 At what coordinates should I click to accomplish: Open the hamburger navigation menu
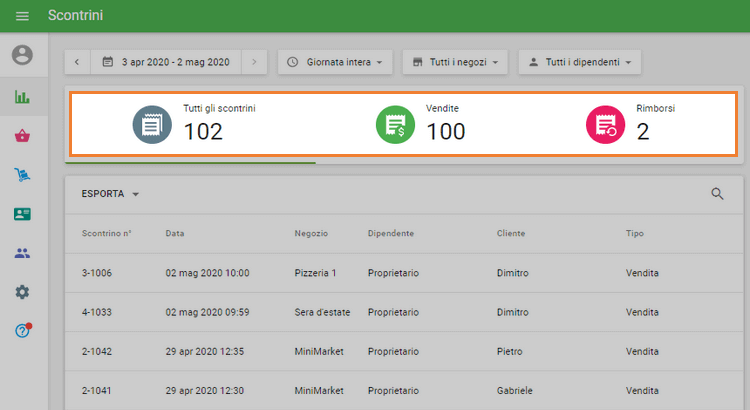tap(22, 16)
